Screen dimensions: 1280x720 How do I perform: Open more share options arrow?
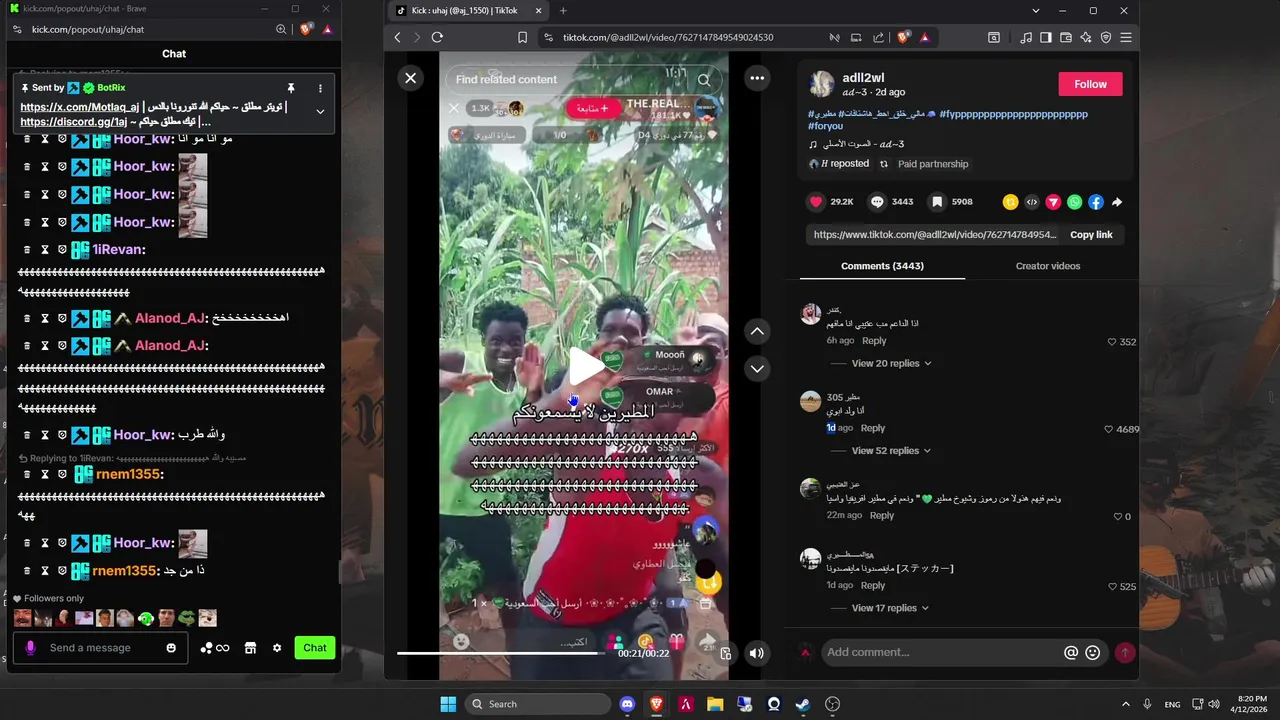click(1117, 202)
